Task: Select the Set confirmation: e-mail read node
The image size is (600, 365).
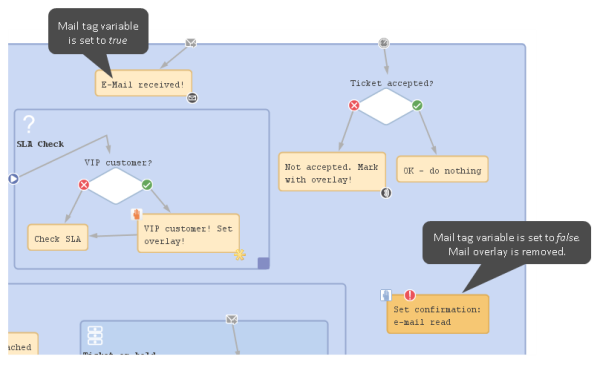Action: (438, 314)
